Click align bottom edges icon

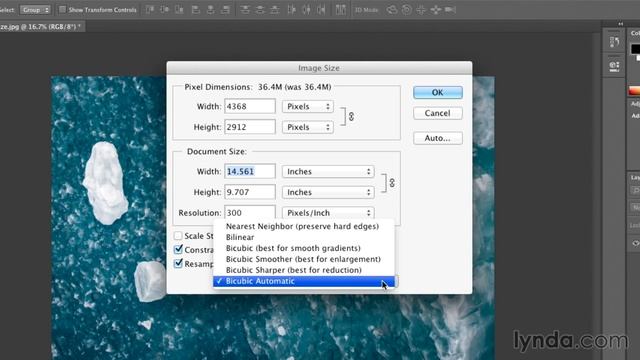click(x=180, y=9)
